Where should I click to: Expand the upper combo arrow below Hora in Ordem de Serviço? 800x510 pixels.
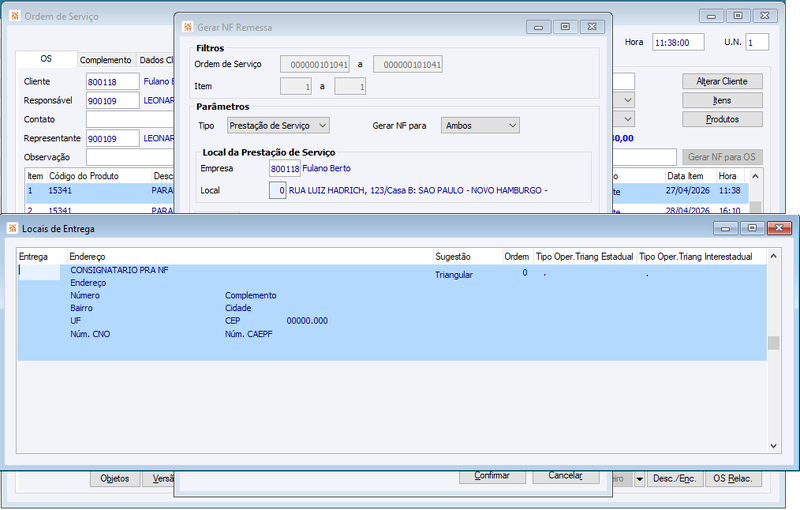point(628,100)
